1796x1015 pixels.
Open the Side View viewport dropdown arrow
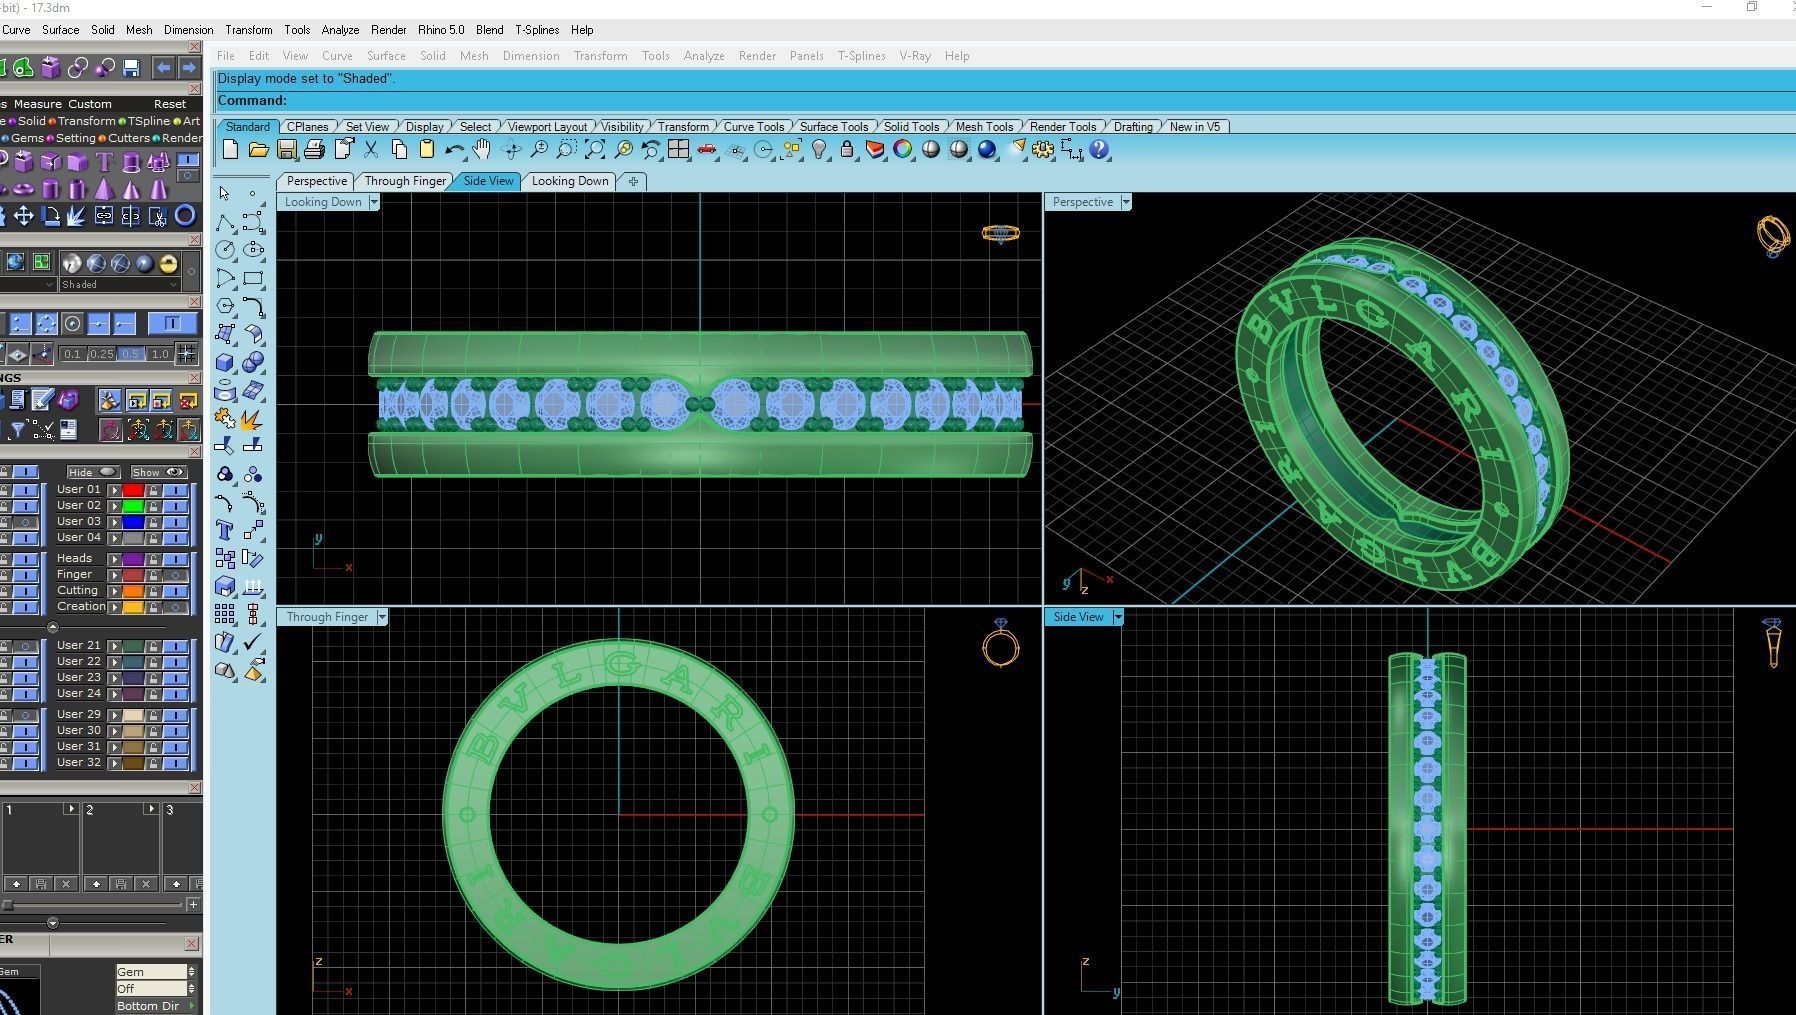[1118, 617]
